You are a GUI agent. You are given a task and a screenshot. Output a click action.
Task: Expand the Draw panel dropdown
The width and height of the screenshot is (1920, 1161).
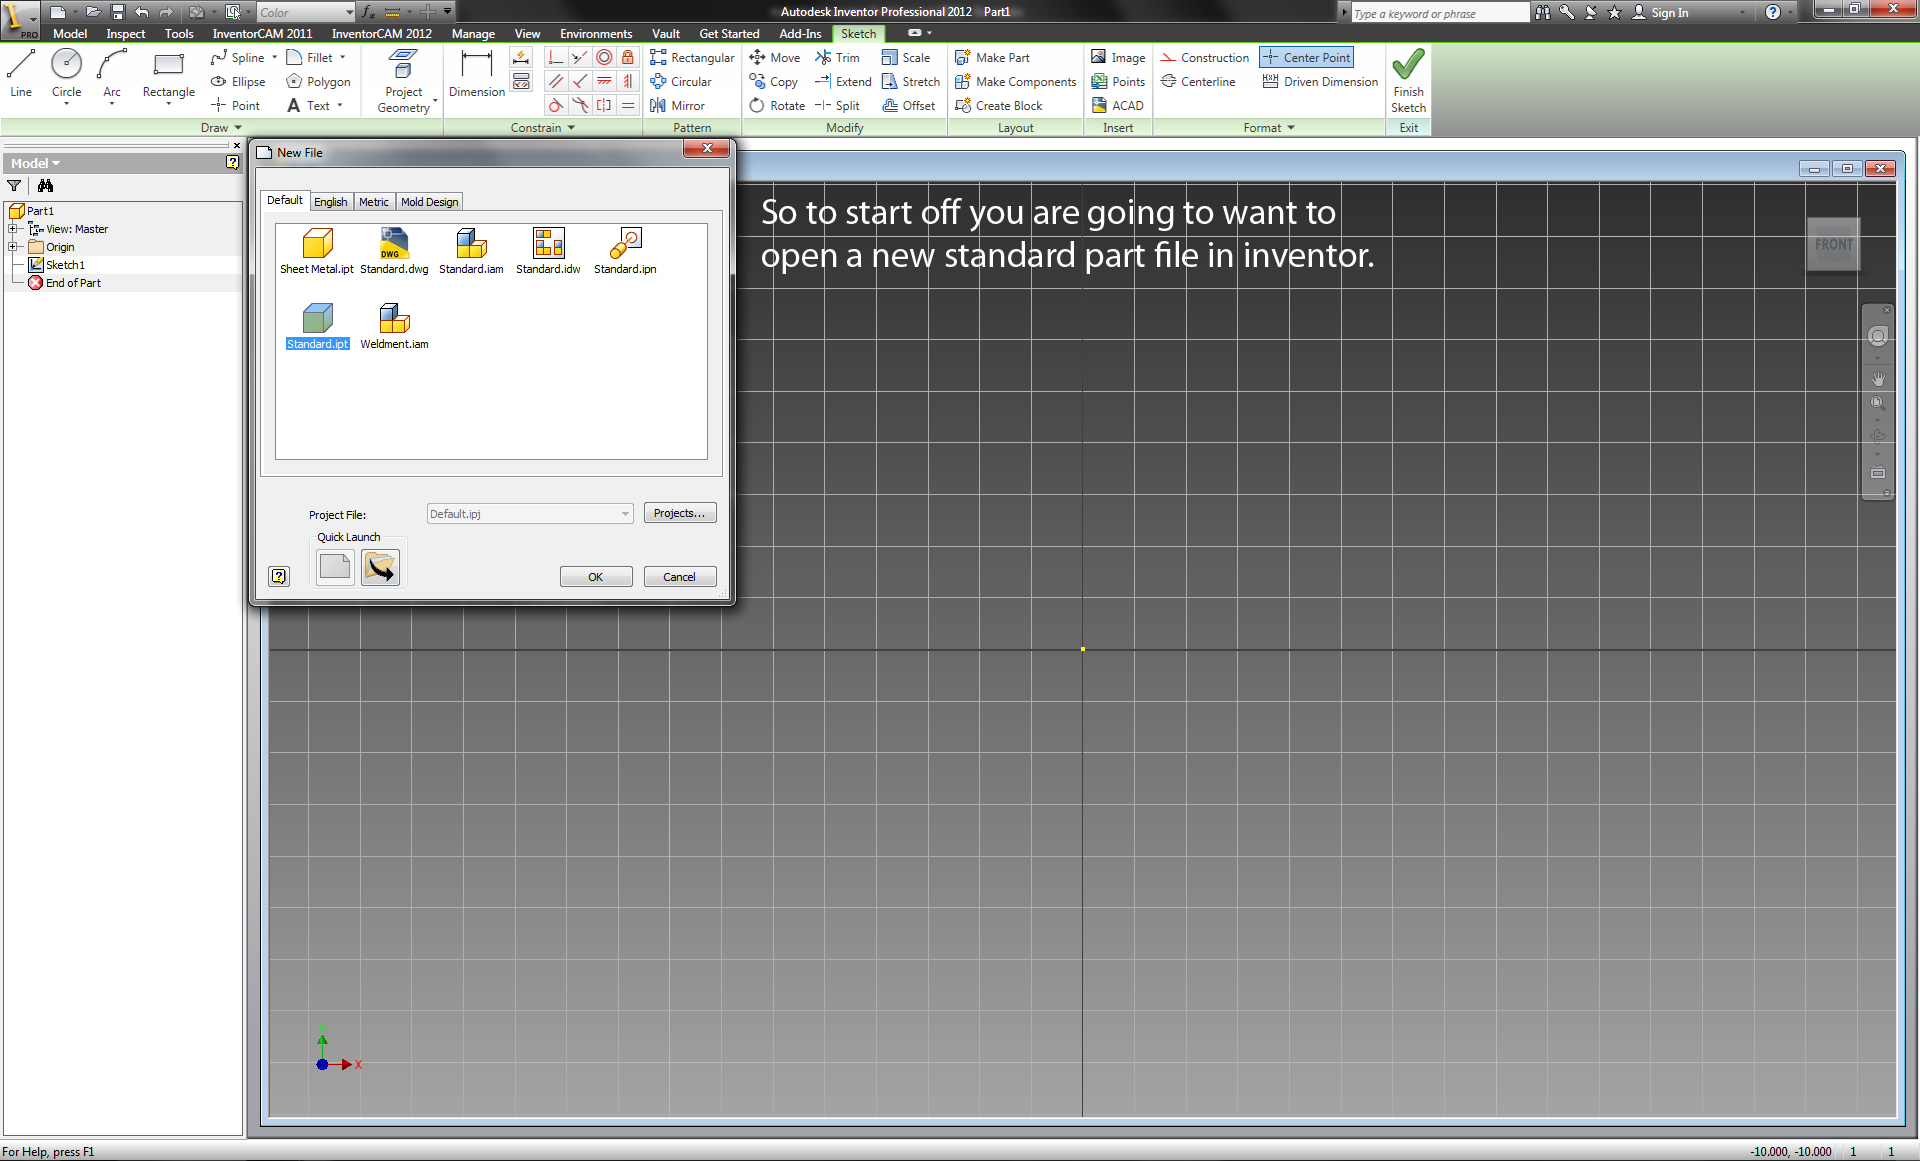click(x=238, y=128)
